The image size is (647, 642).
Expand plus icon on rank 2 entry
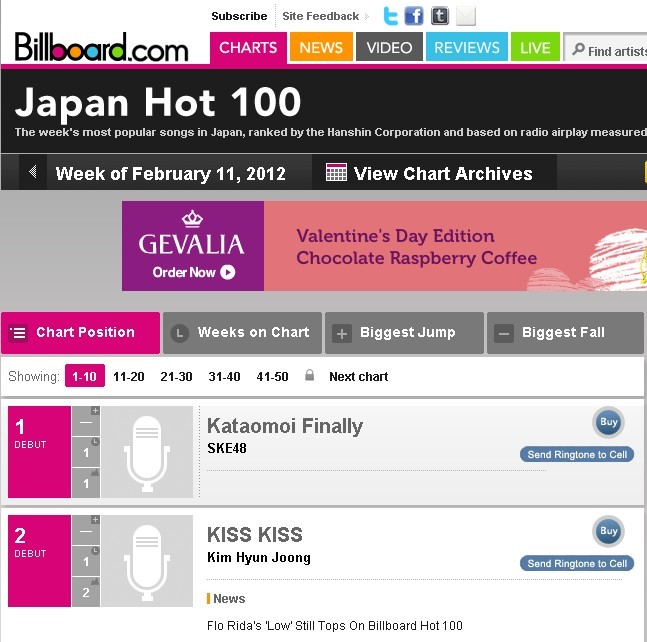pos(95,519)
